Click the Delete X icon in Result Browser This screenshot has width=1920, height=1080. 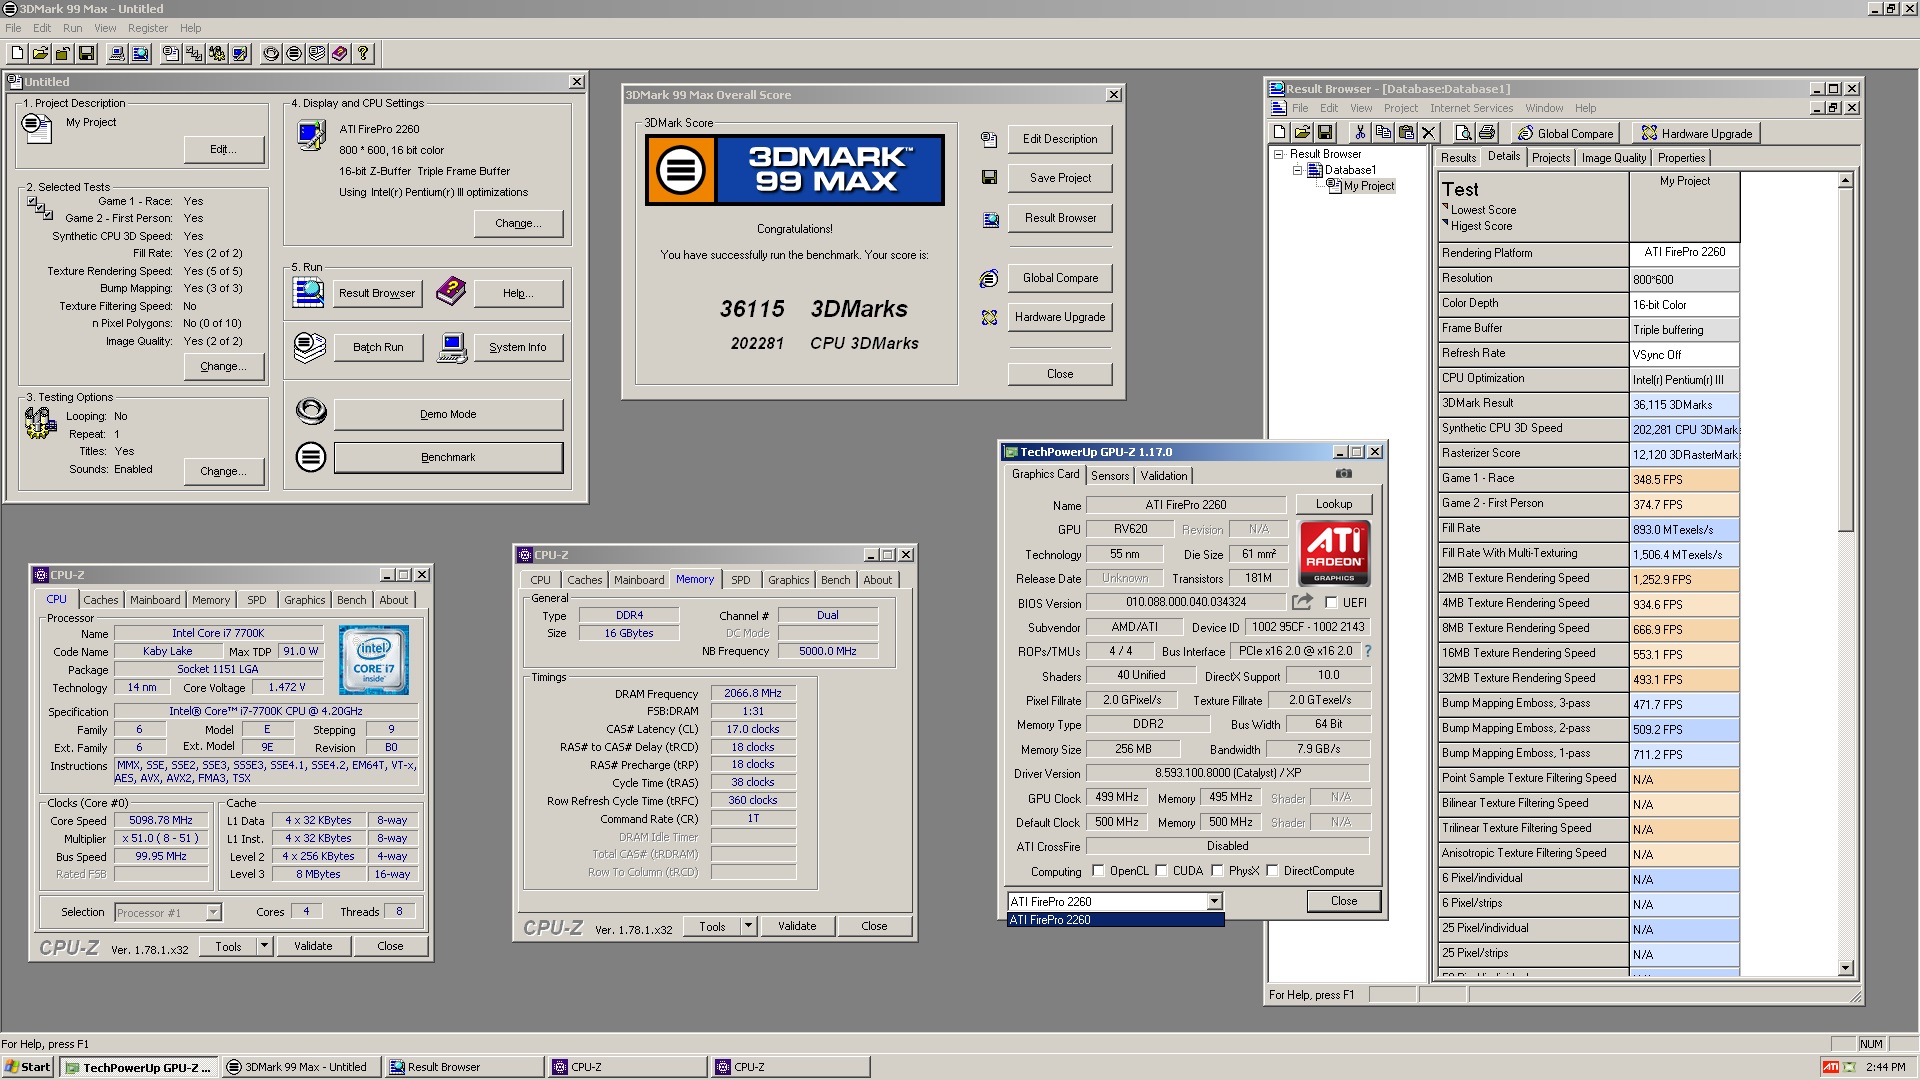1429,133
